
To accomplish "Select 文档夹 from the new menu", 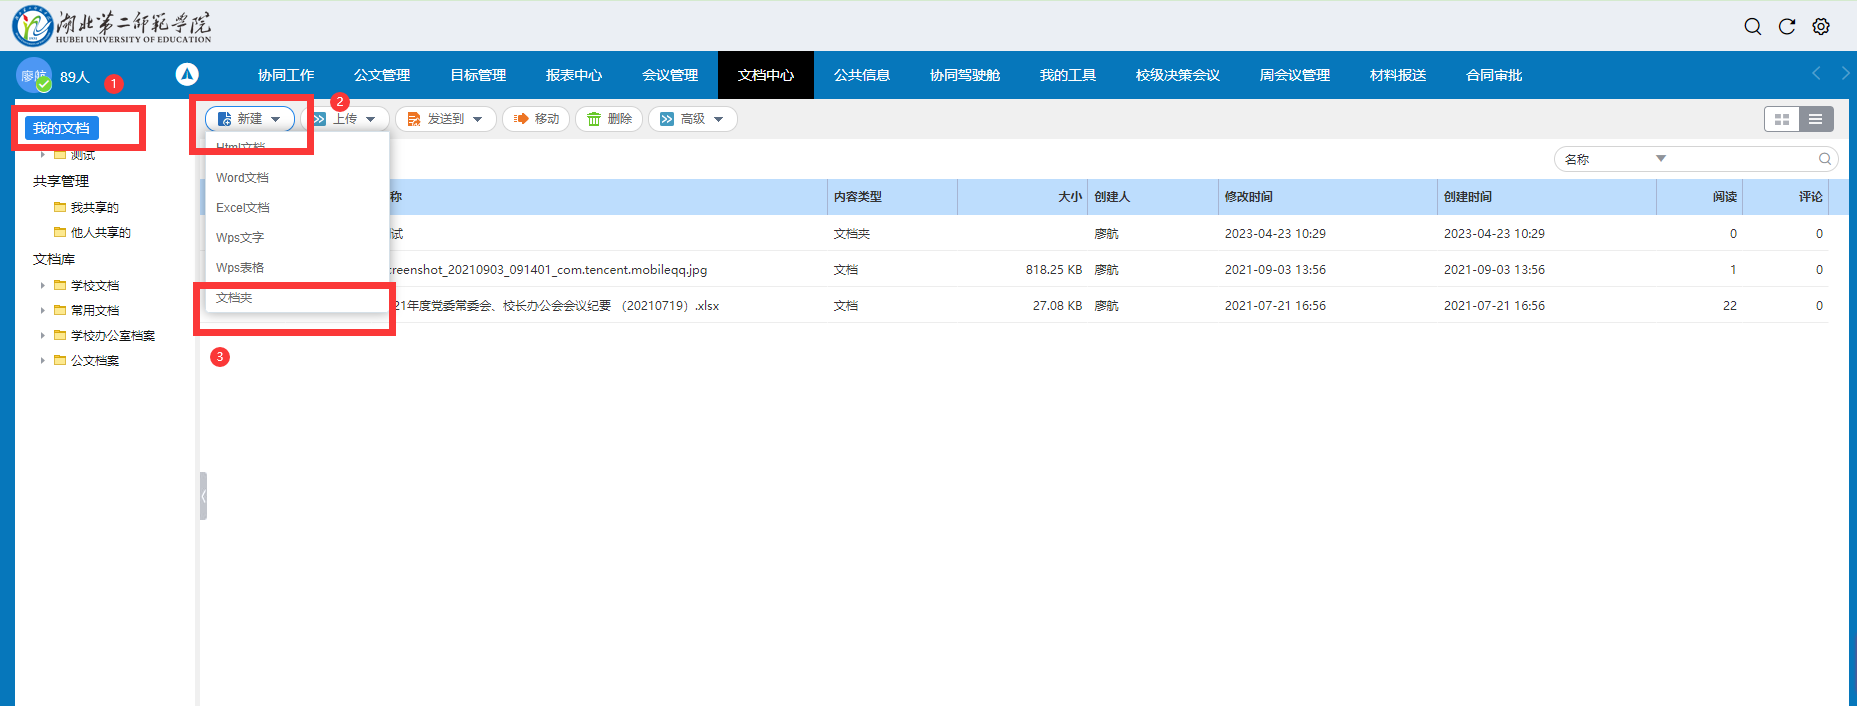I will pos(234,298).
